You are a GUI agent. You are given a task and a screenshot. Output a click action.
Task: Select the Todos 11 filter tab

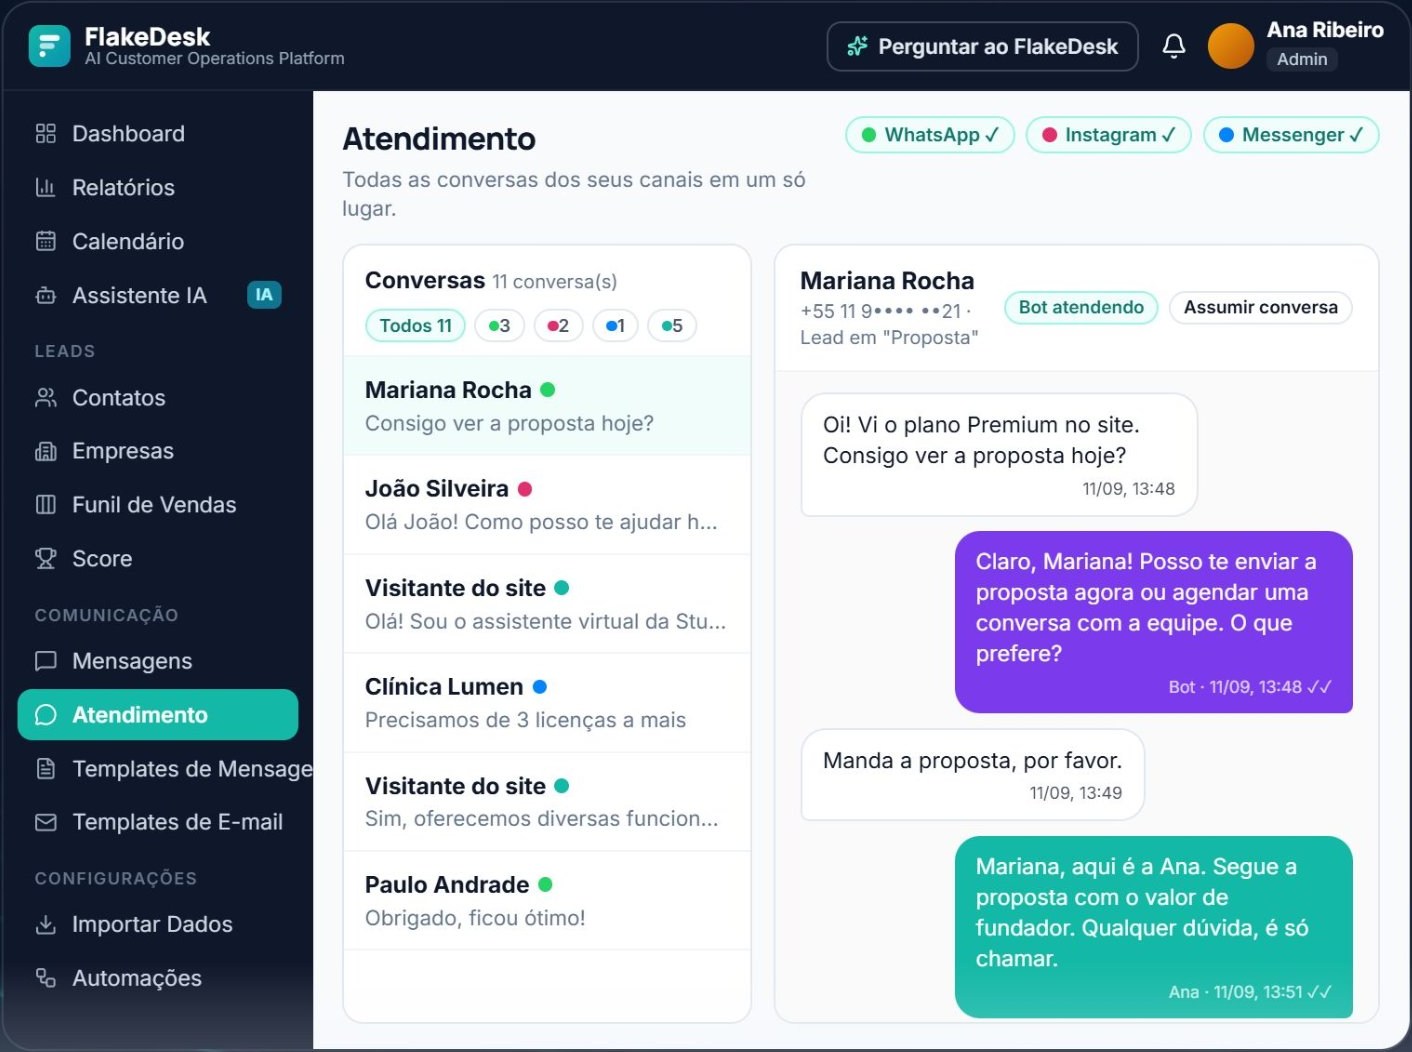point(415,326)
